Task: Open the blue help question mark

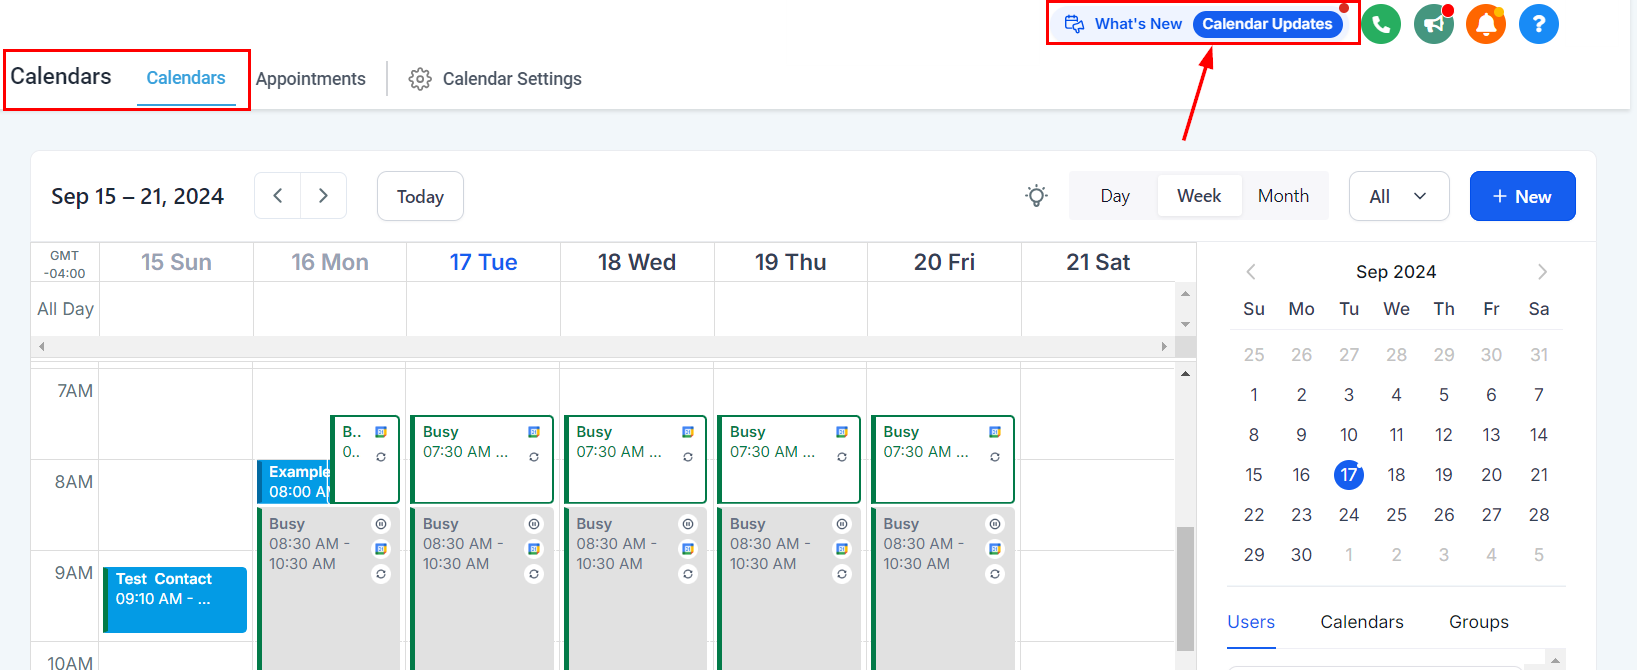Action: click(x=1539, y=24)
